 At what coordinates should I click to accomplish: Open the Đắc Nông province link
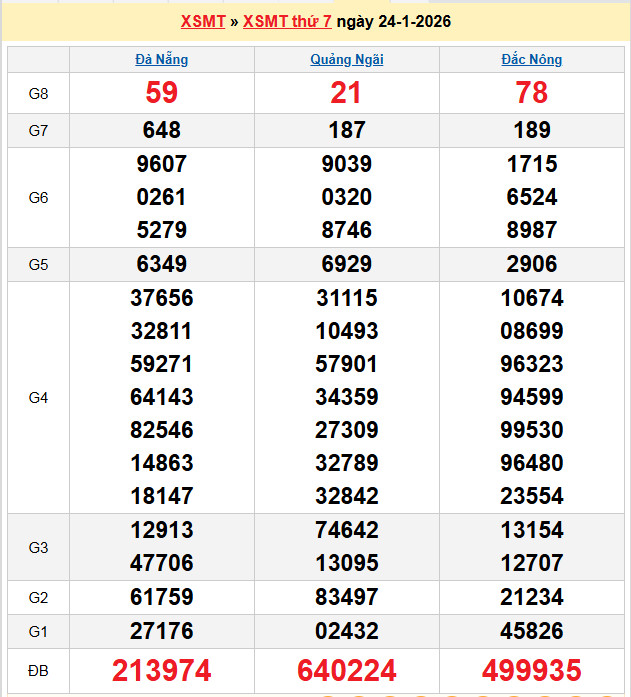tap(532, 59)
